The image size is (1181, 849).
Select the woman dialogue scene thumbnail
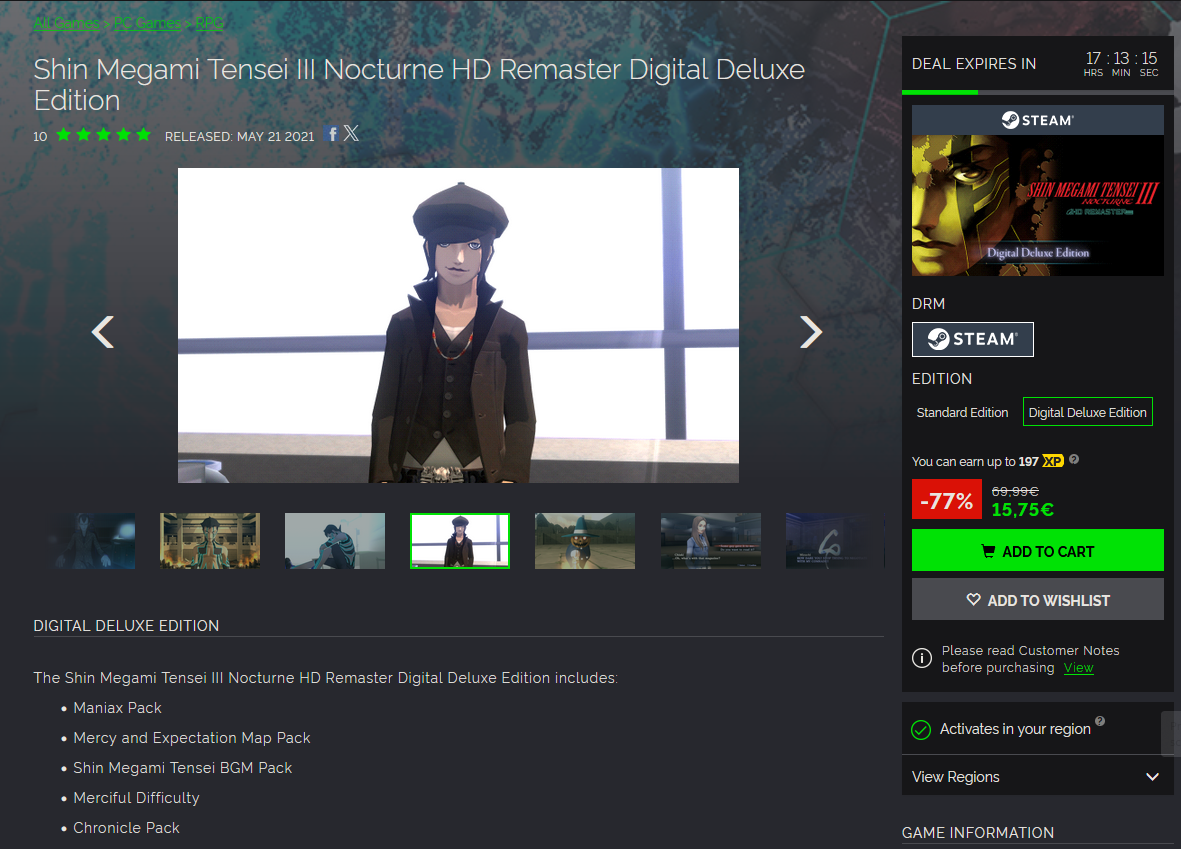pos(710,541)
